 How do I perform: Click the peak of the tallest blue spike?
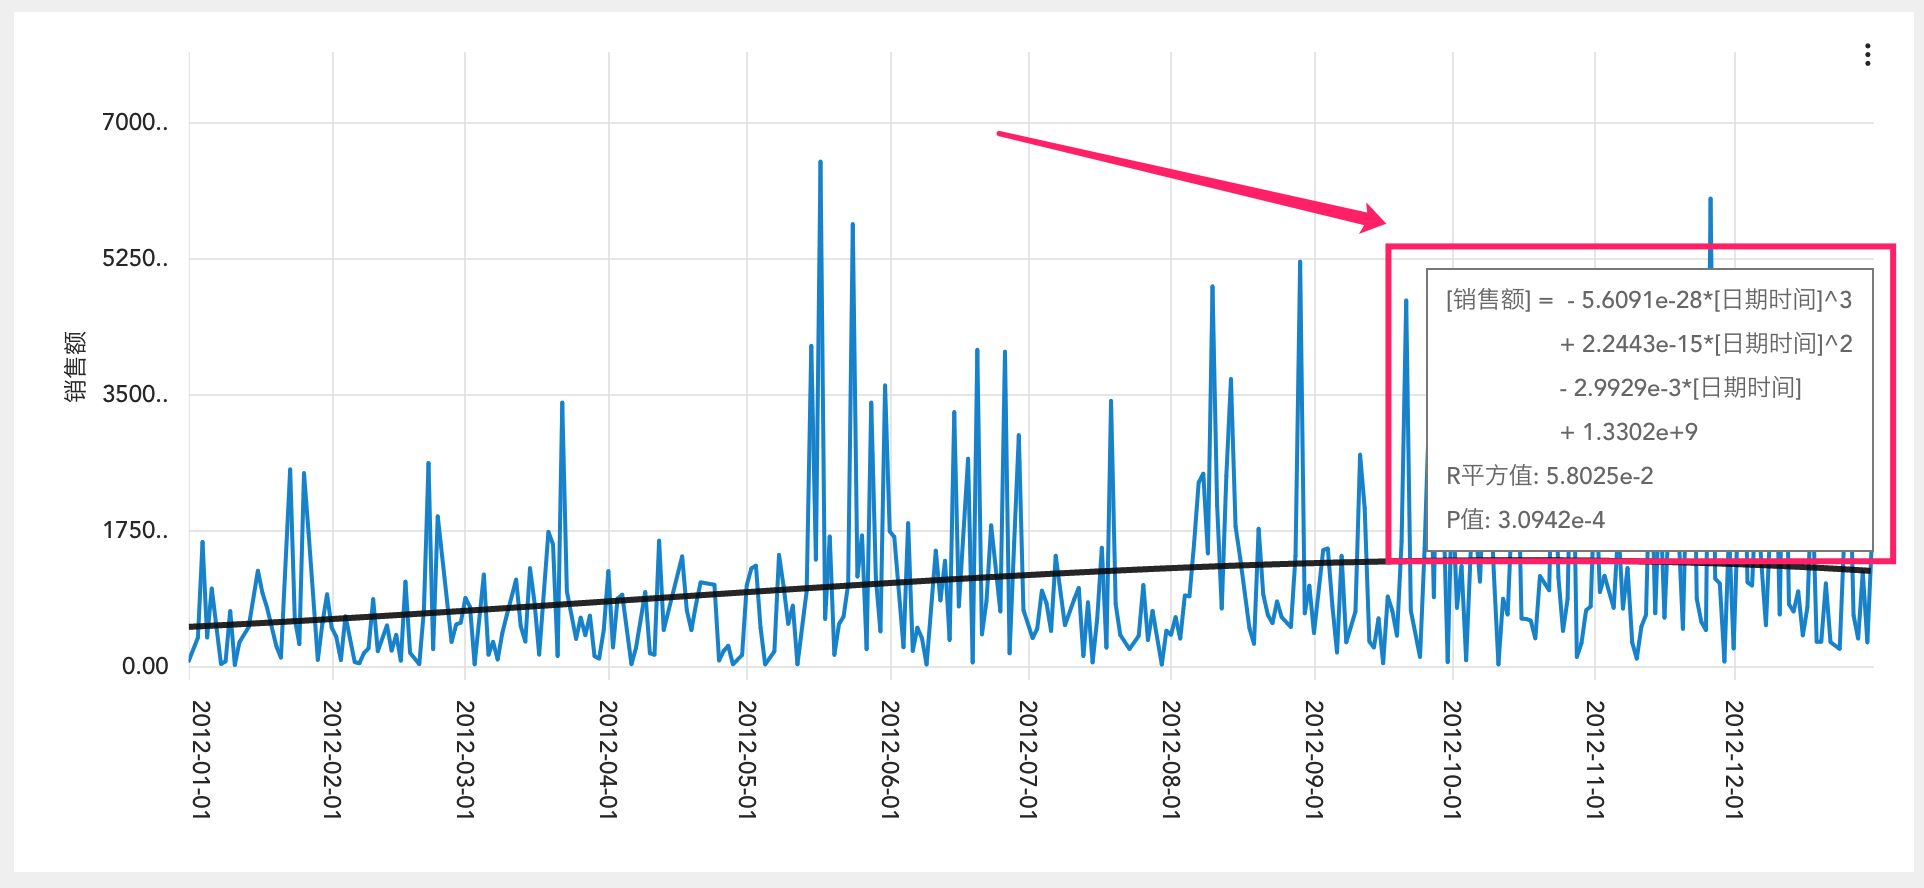click(820, 163)
